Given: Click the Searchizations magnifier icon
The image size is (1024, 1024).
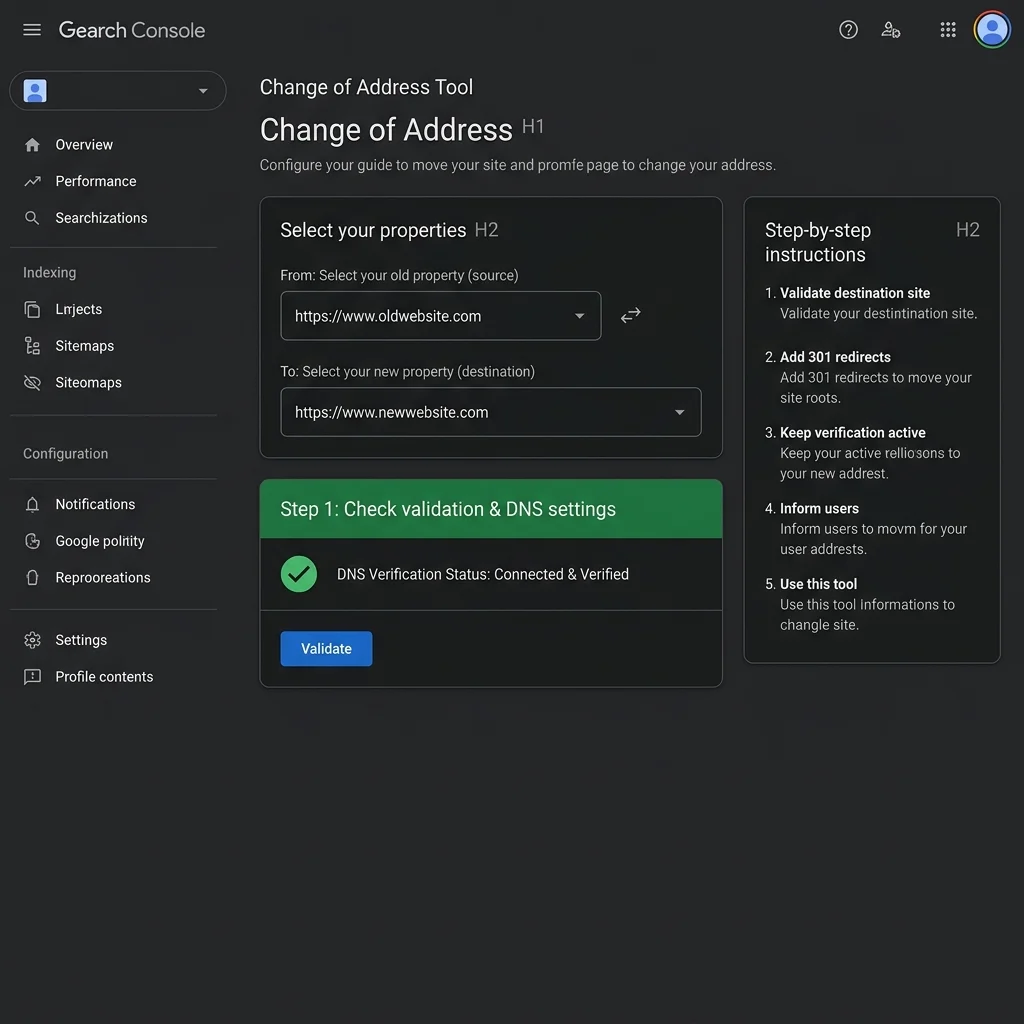Looking at the screenshot, I should pos(32,218).
